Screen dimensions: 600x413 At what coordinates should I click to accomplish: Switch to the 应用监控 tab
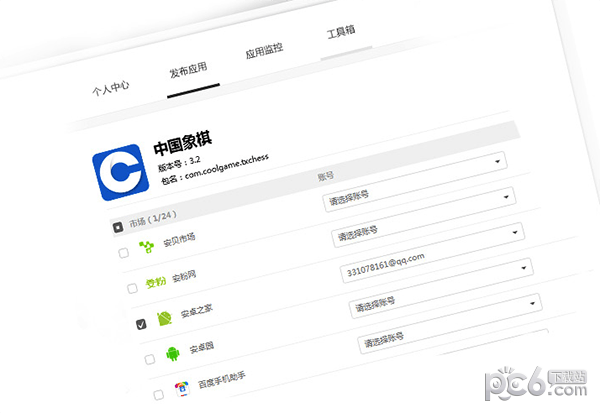[x=264, y=51]
